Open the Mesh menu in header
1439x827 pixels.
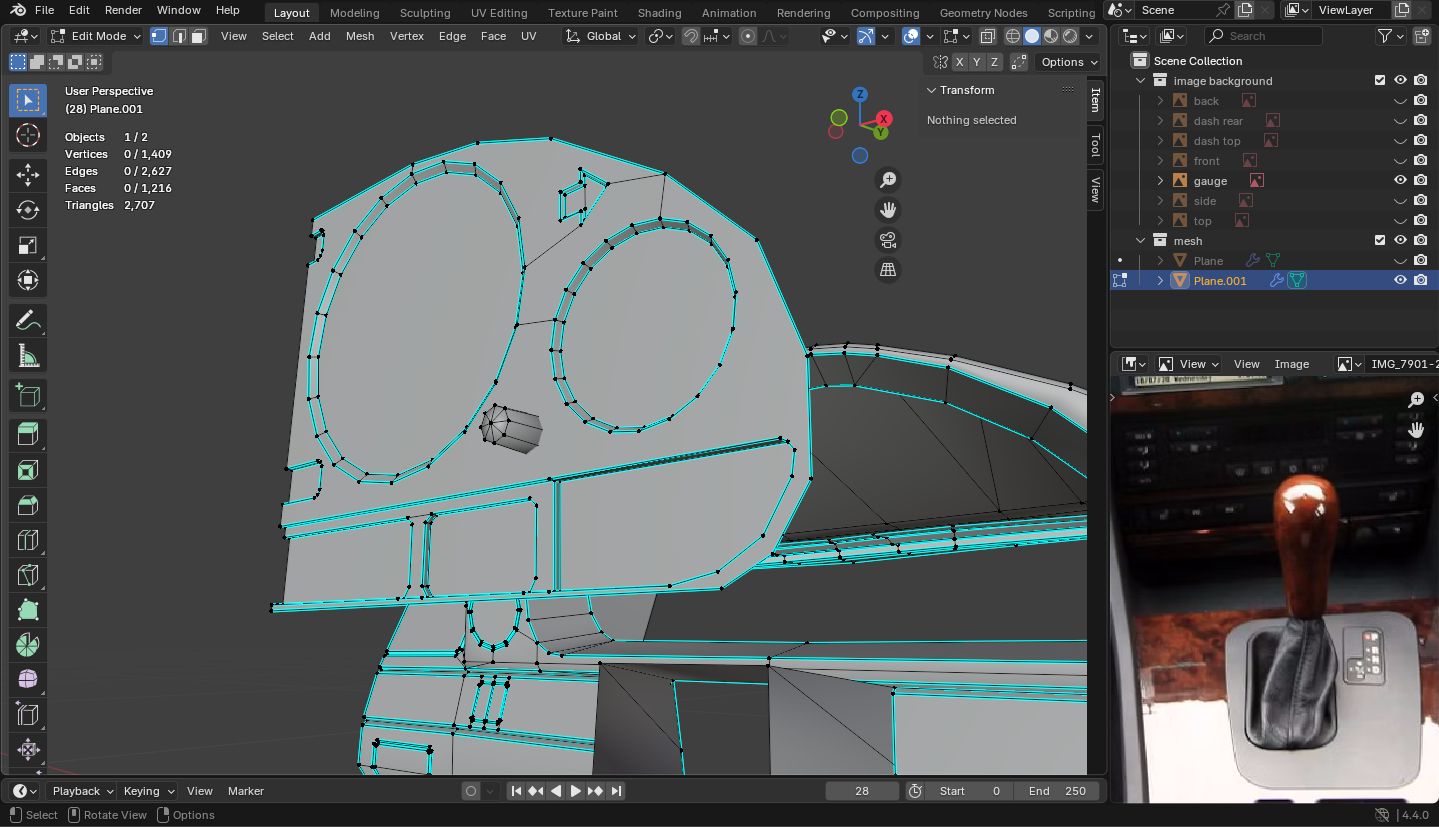pyautogui.click(x=360, y=36)
